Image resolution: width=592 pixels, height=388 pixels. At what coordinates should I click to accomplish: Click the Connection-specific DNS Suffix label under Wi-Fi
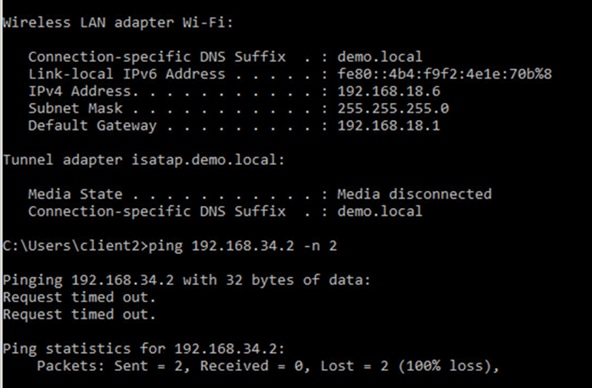point(157,57)
